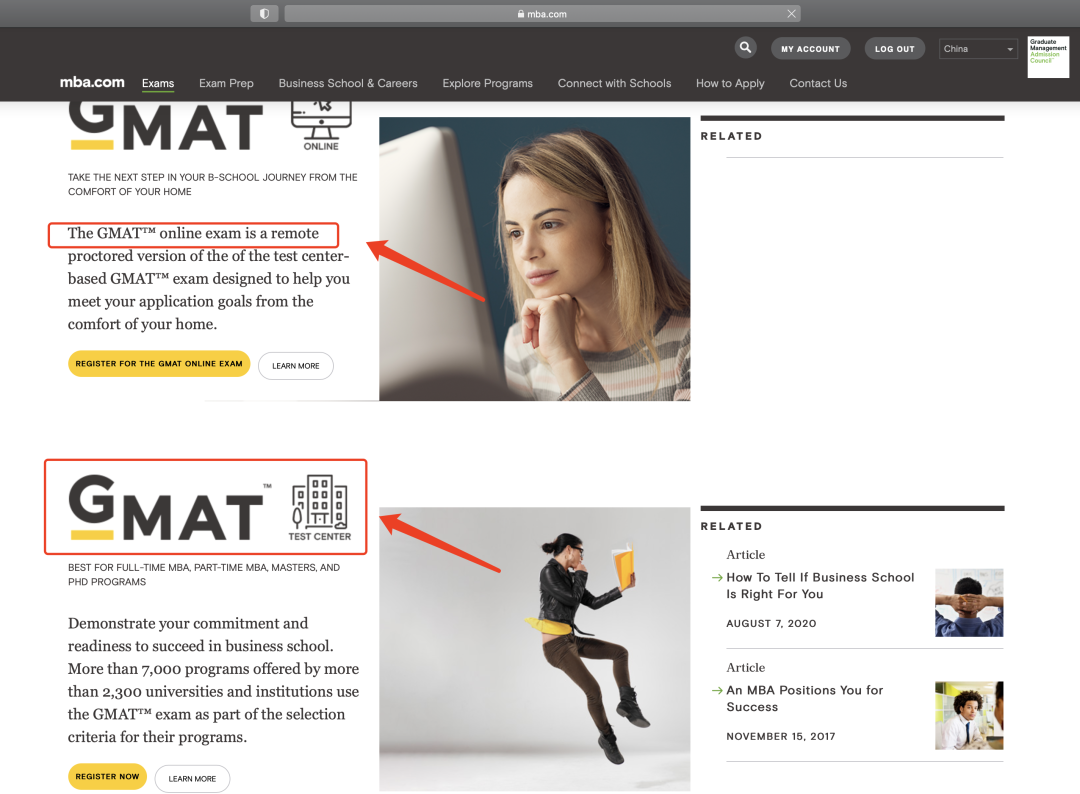The width and height of the screenshot is (1080, 794).
Task: Click the search magnifier icon
Action: coord(745,48)
